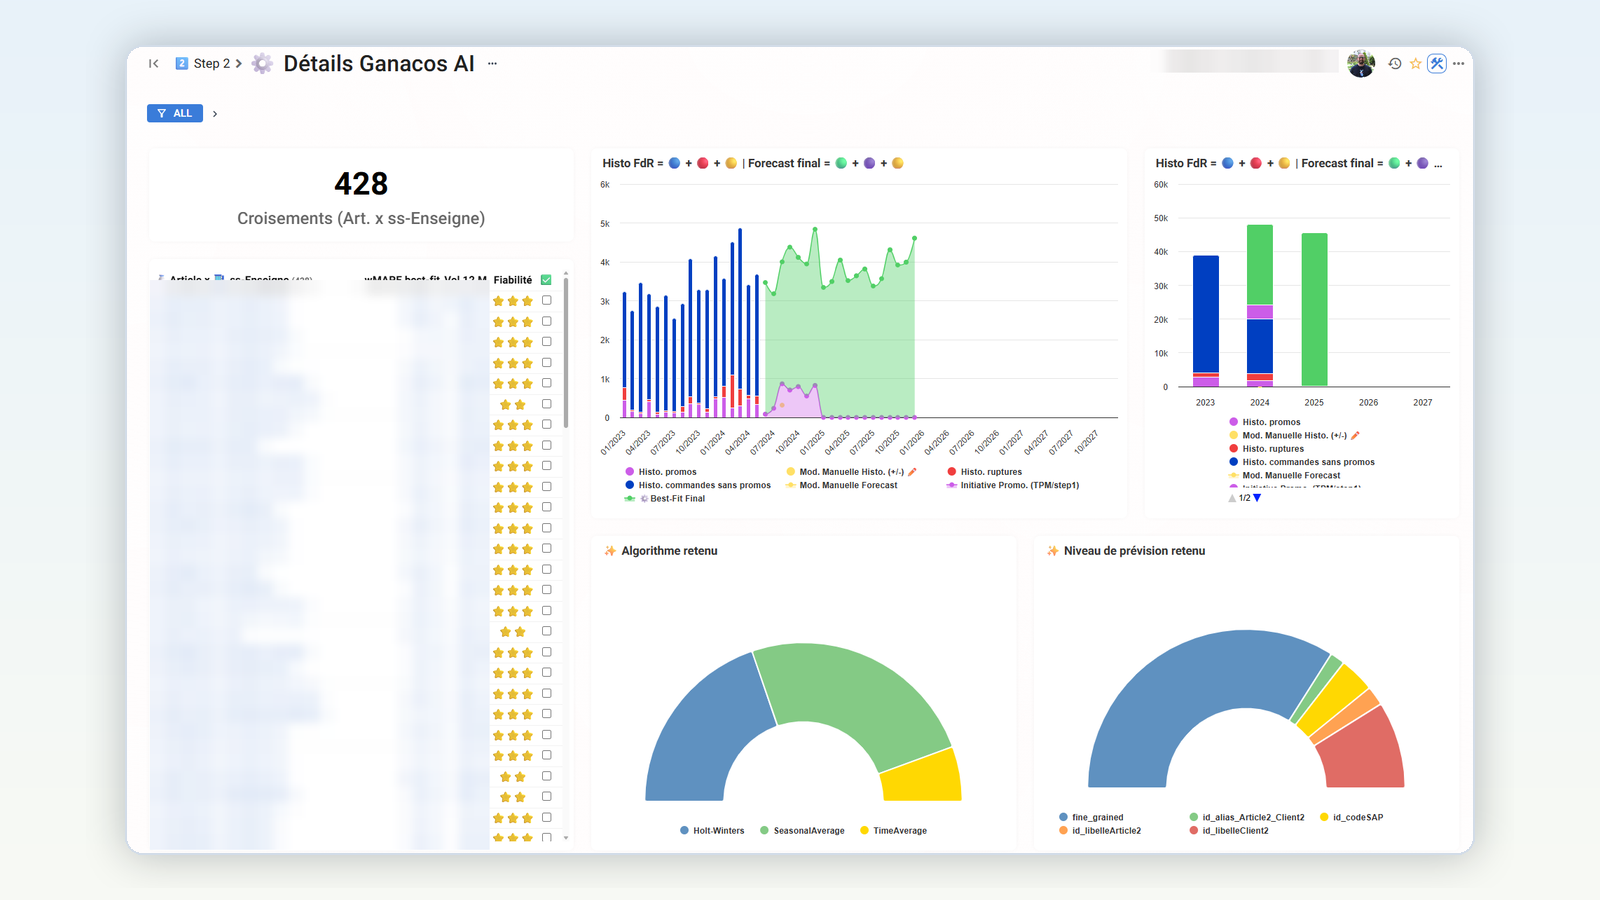Toggle Histo. promos in yearly chart legend

click(x=1265, y=422)
